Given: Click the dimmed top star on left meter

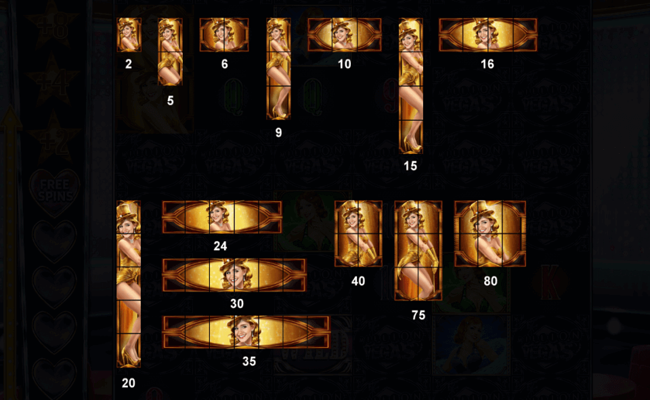Looking at the screenshot, I should pos(53,23).
